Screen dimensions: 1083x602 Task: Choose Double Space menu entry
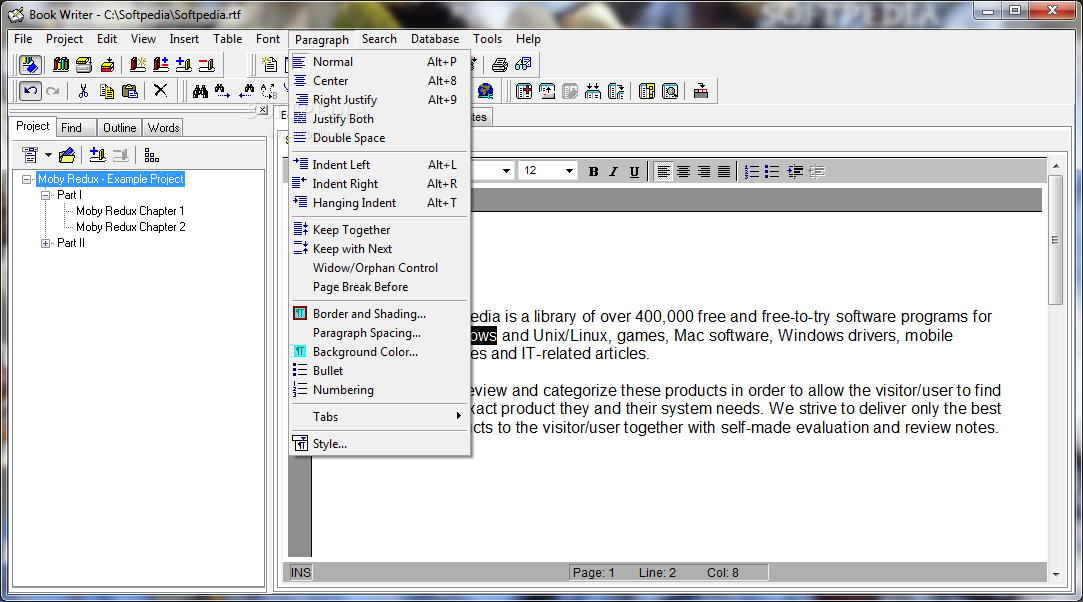[378, 138]
